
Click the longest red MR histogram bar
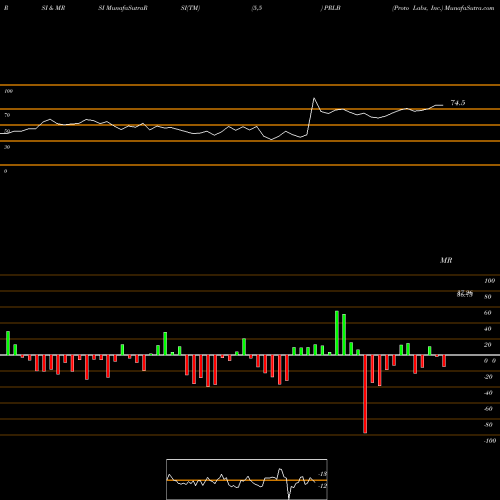tap(365, 394)
